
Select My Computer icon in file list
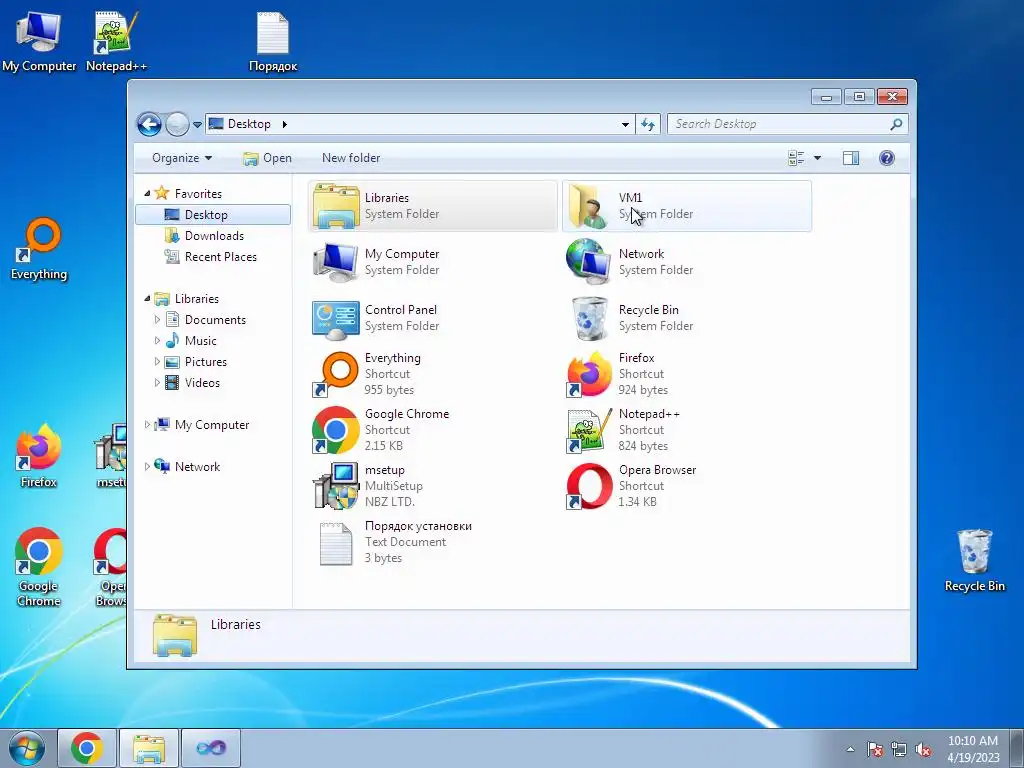[x=336, y=262]
